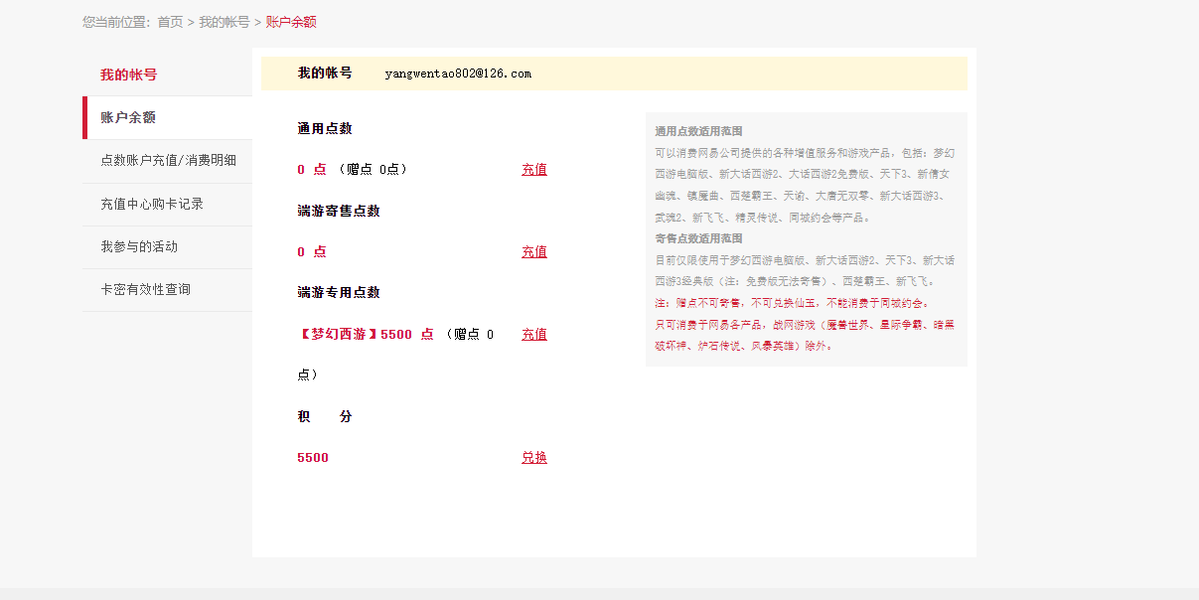
Task: Go to 首页 in the breadcrumb
Action: point(170,22)
